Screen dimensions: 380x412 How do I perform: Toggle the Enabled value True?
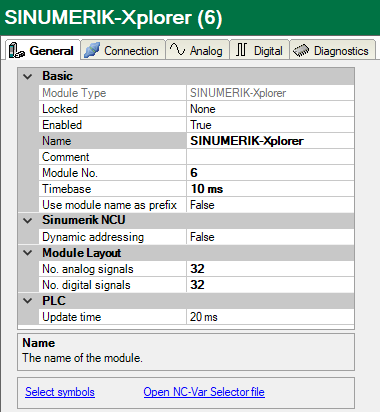(x=270, y=125)
